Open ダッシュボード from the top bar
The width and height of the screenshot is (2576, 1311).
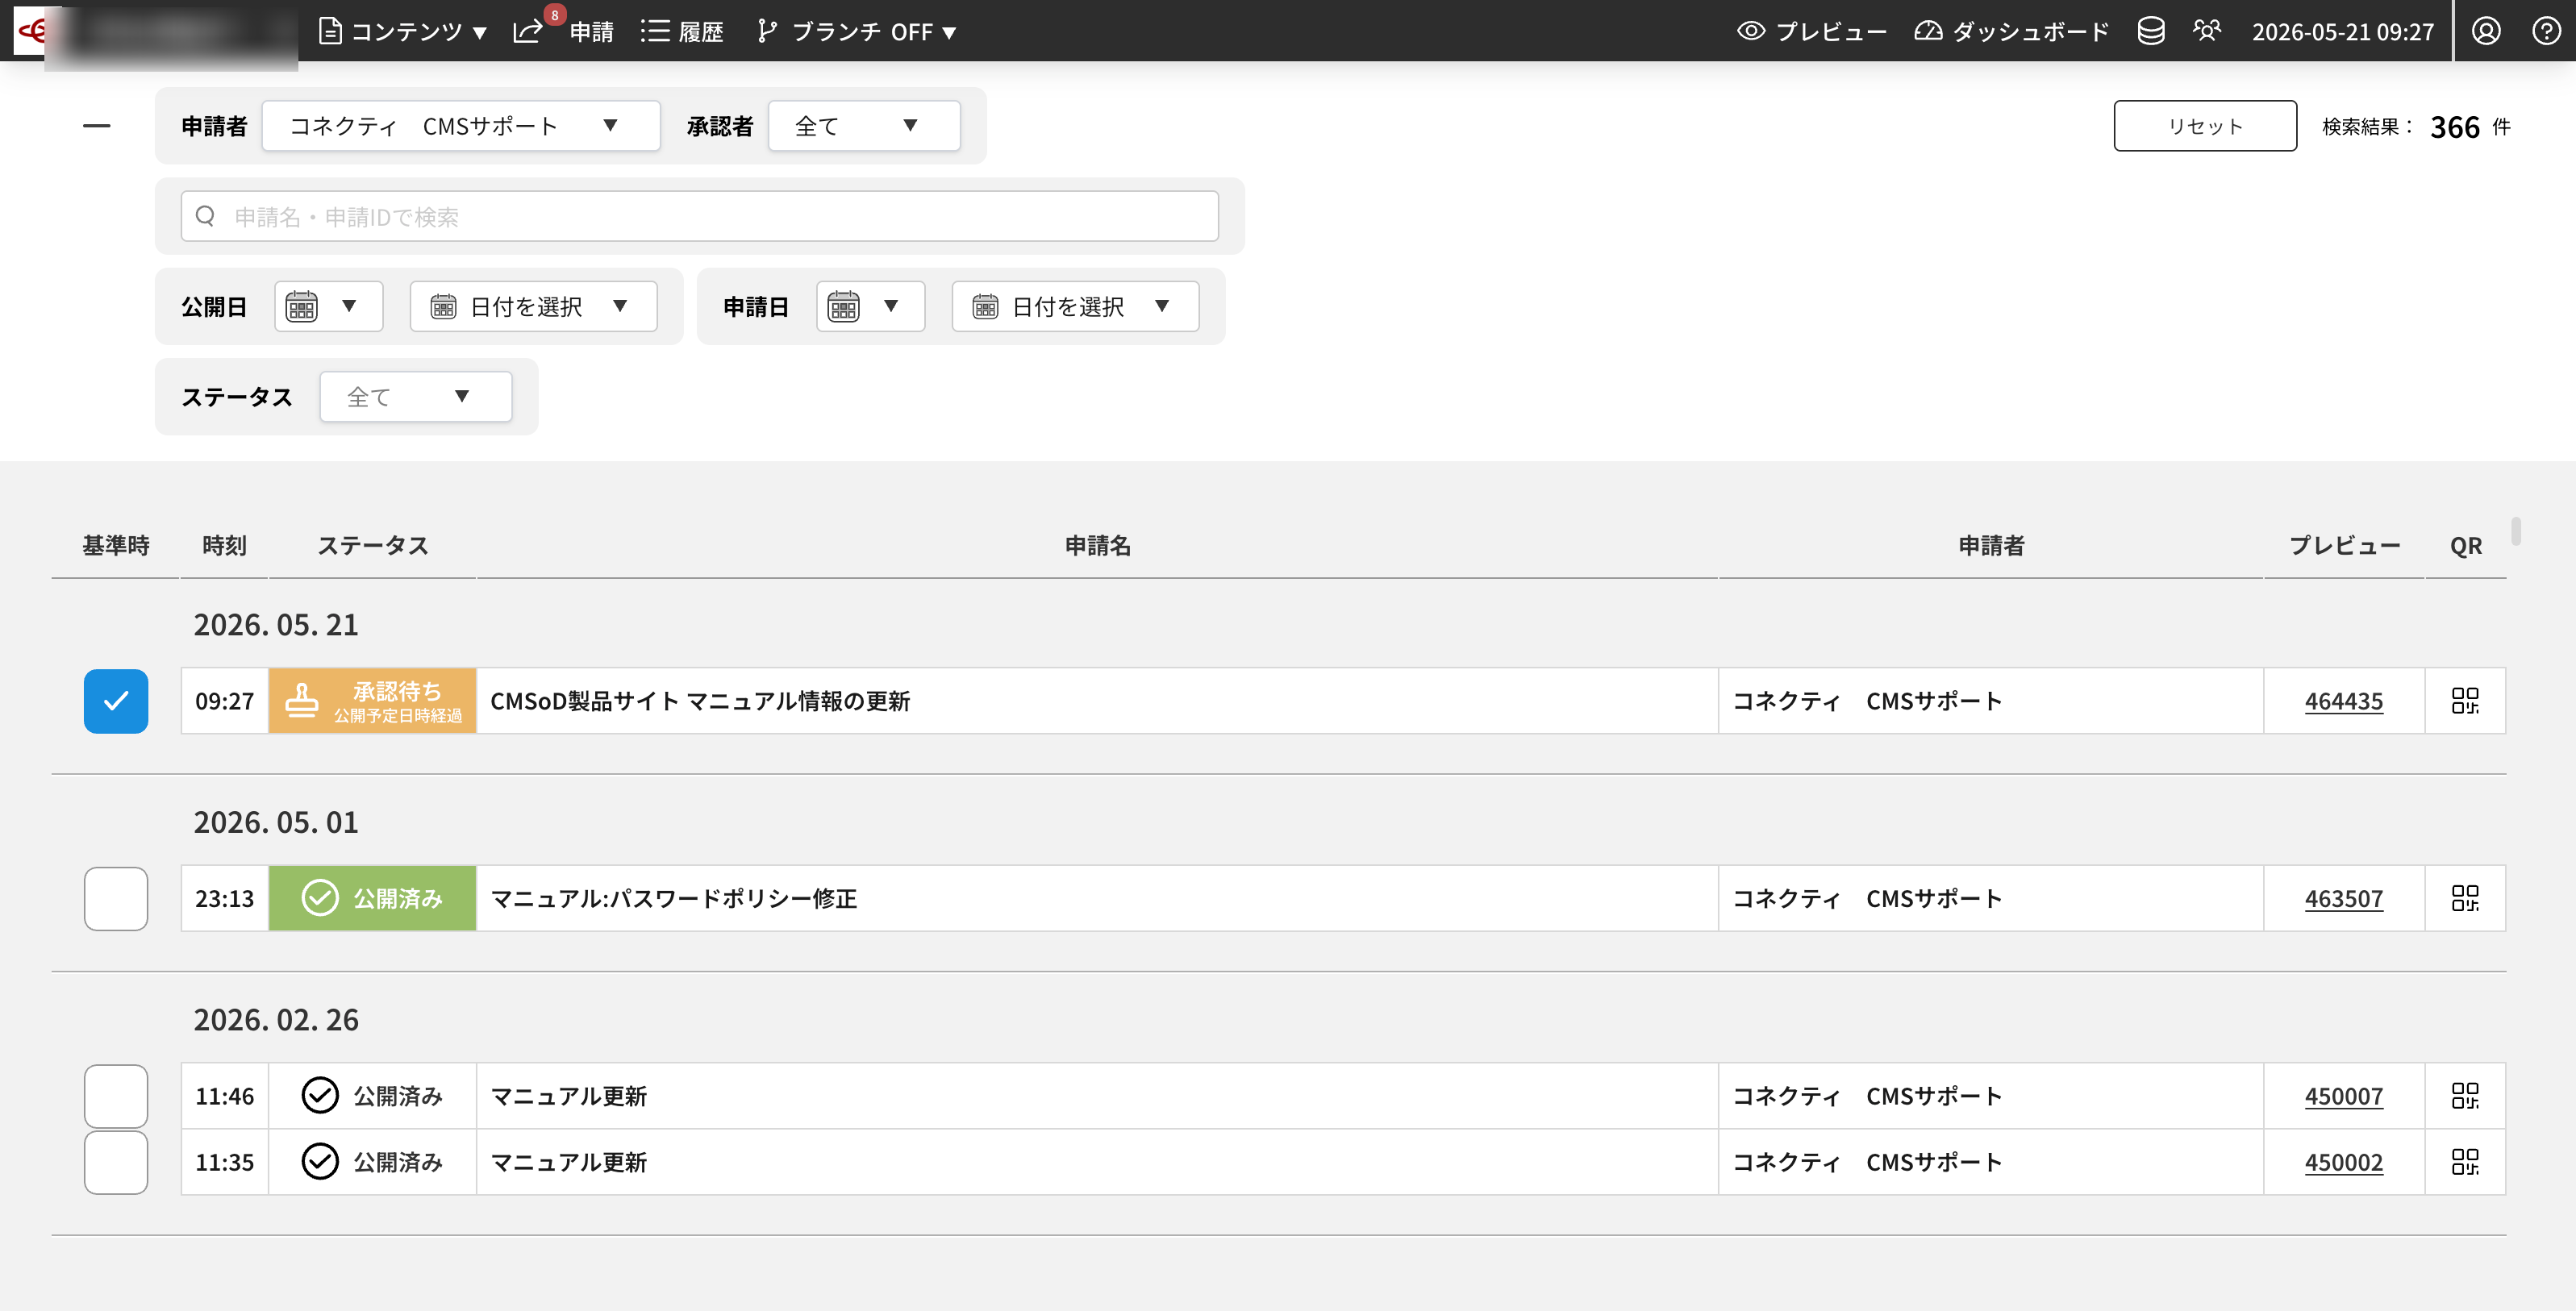pyautogui.click(x=2011, y=31)
